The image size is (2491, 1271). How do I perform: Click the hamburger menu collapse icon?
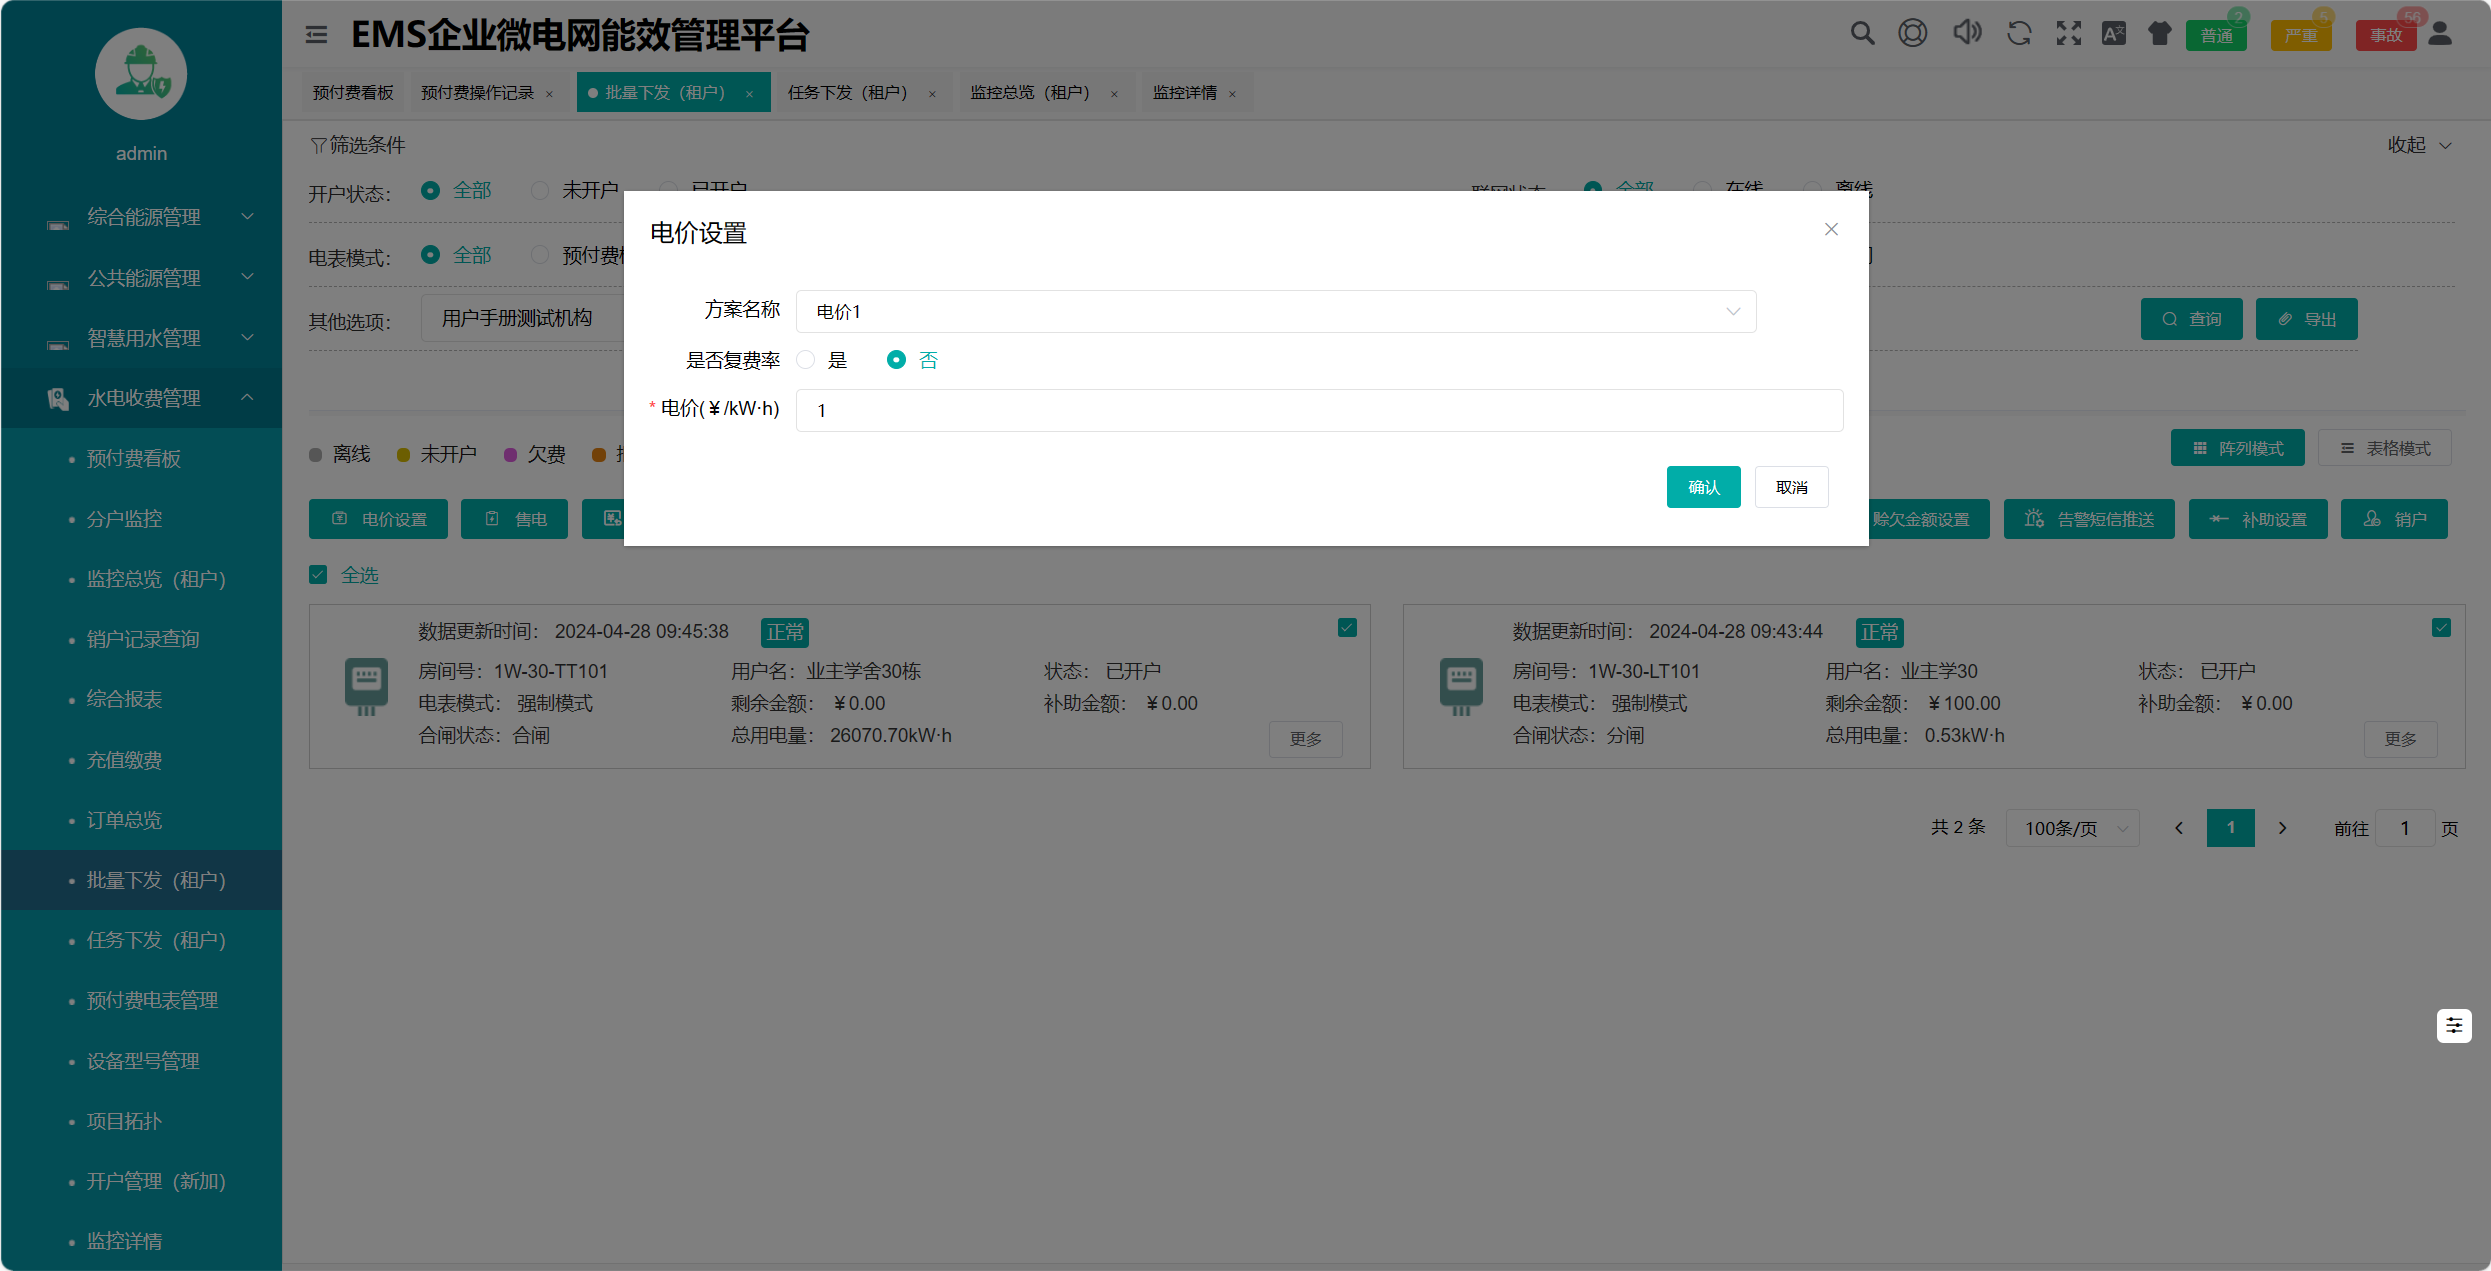[316, 35]
